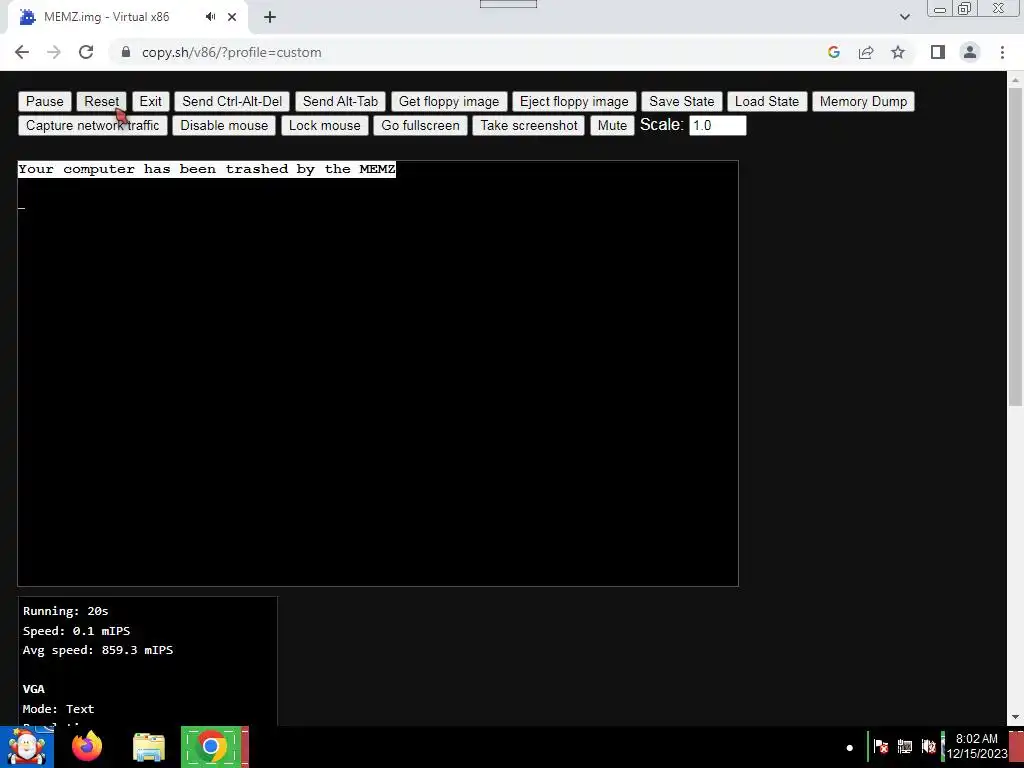Open File Explorer from the taskbar
1024x768 pixels.
149,748
